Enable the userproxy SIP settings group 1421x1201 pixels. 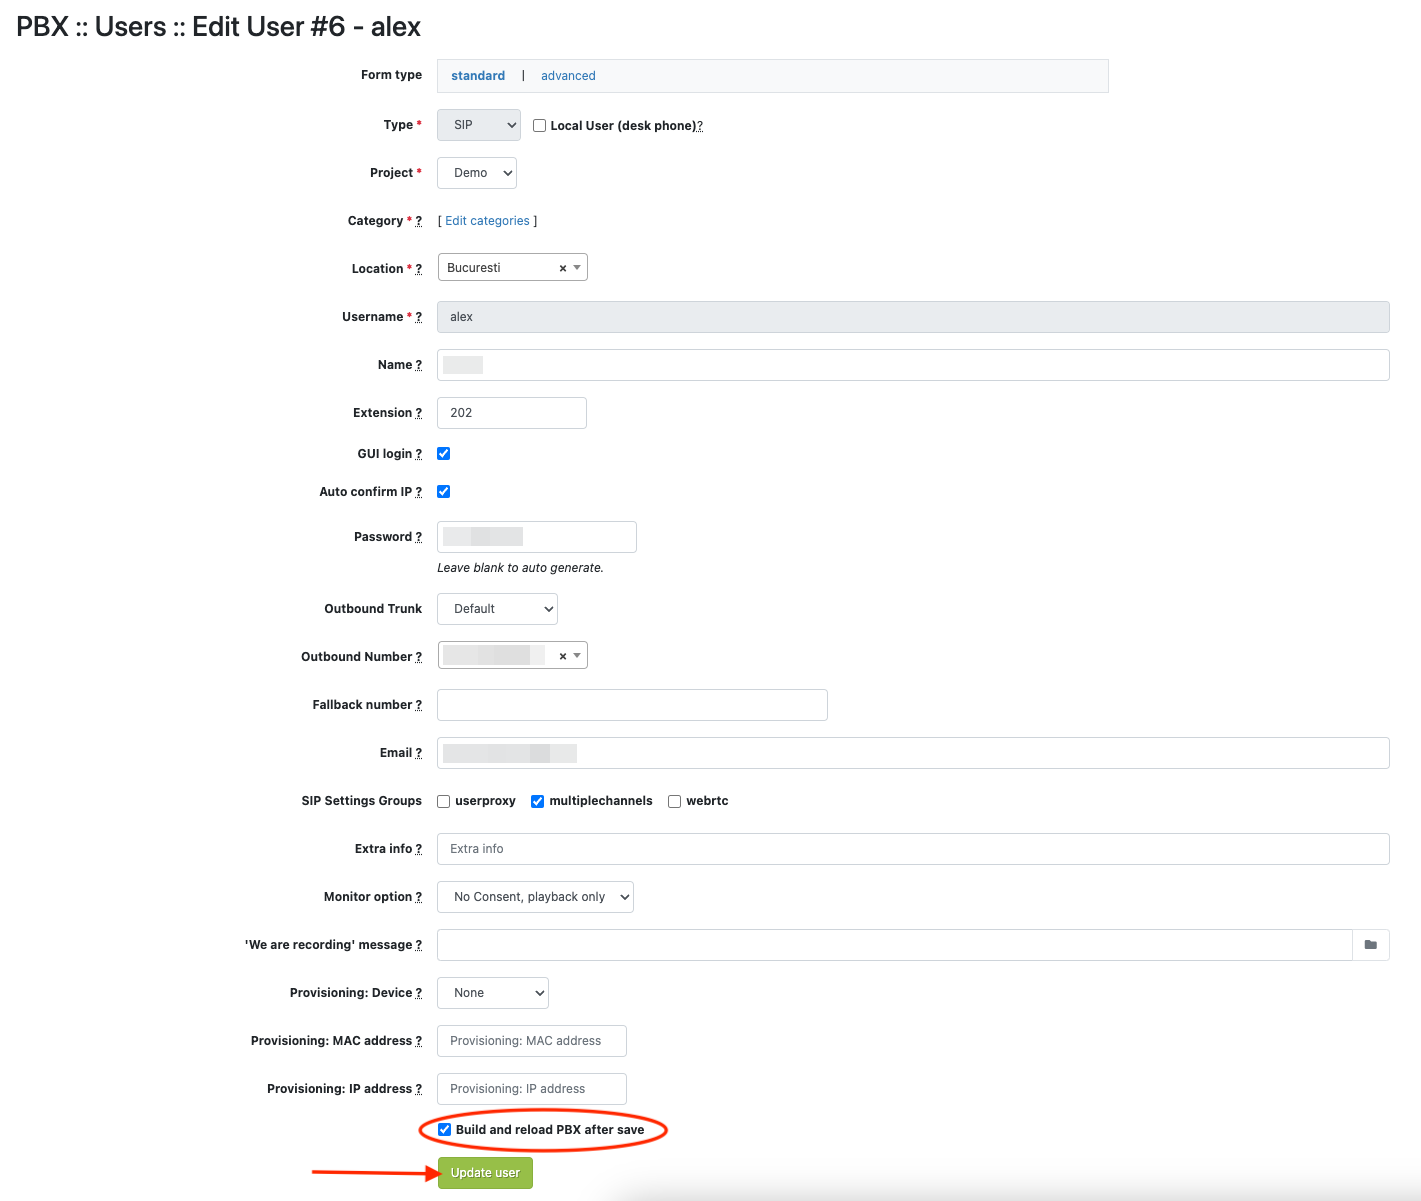[444, 801]
